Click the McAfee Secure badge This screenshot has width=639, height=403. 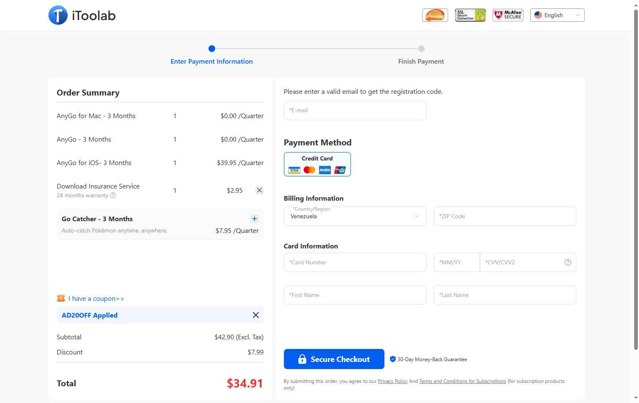coord(508,15)
